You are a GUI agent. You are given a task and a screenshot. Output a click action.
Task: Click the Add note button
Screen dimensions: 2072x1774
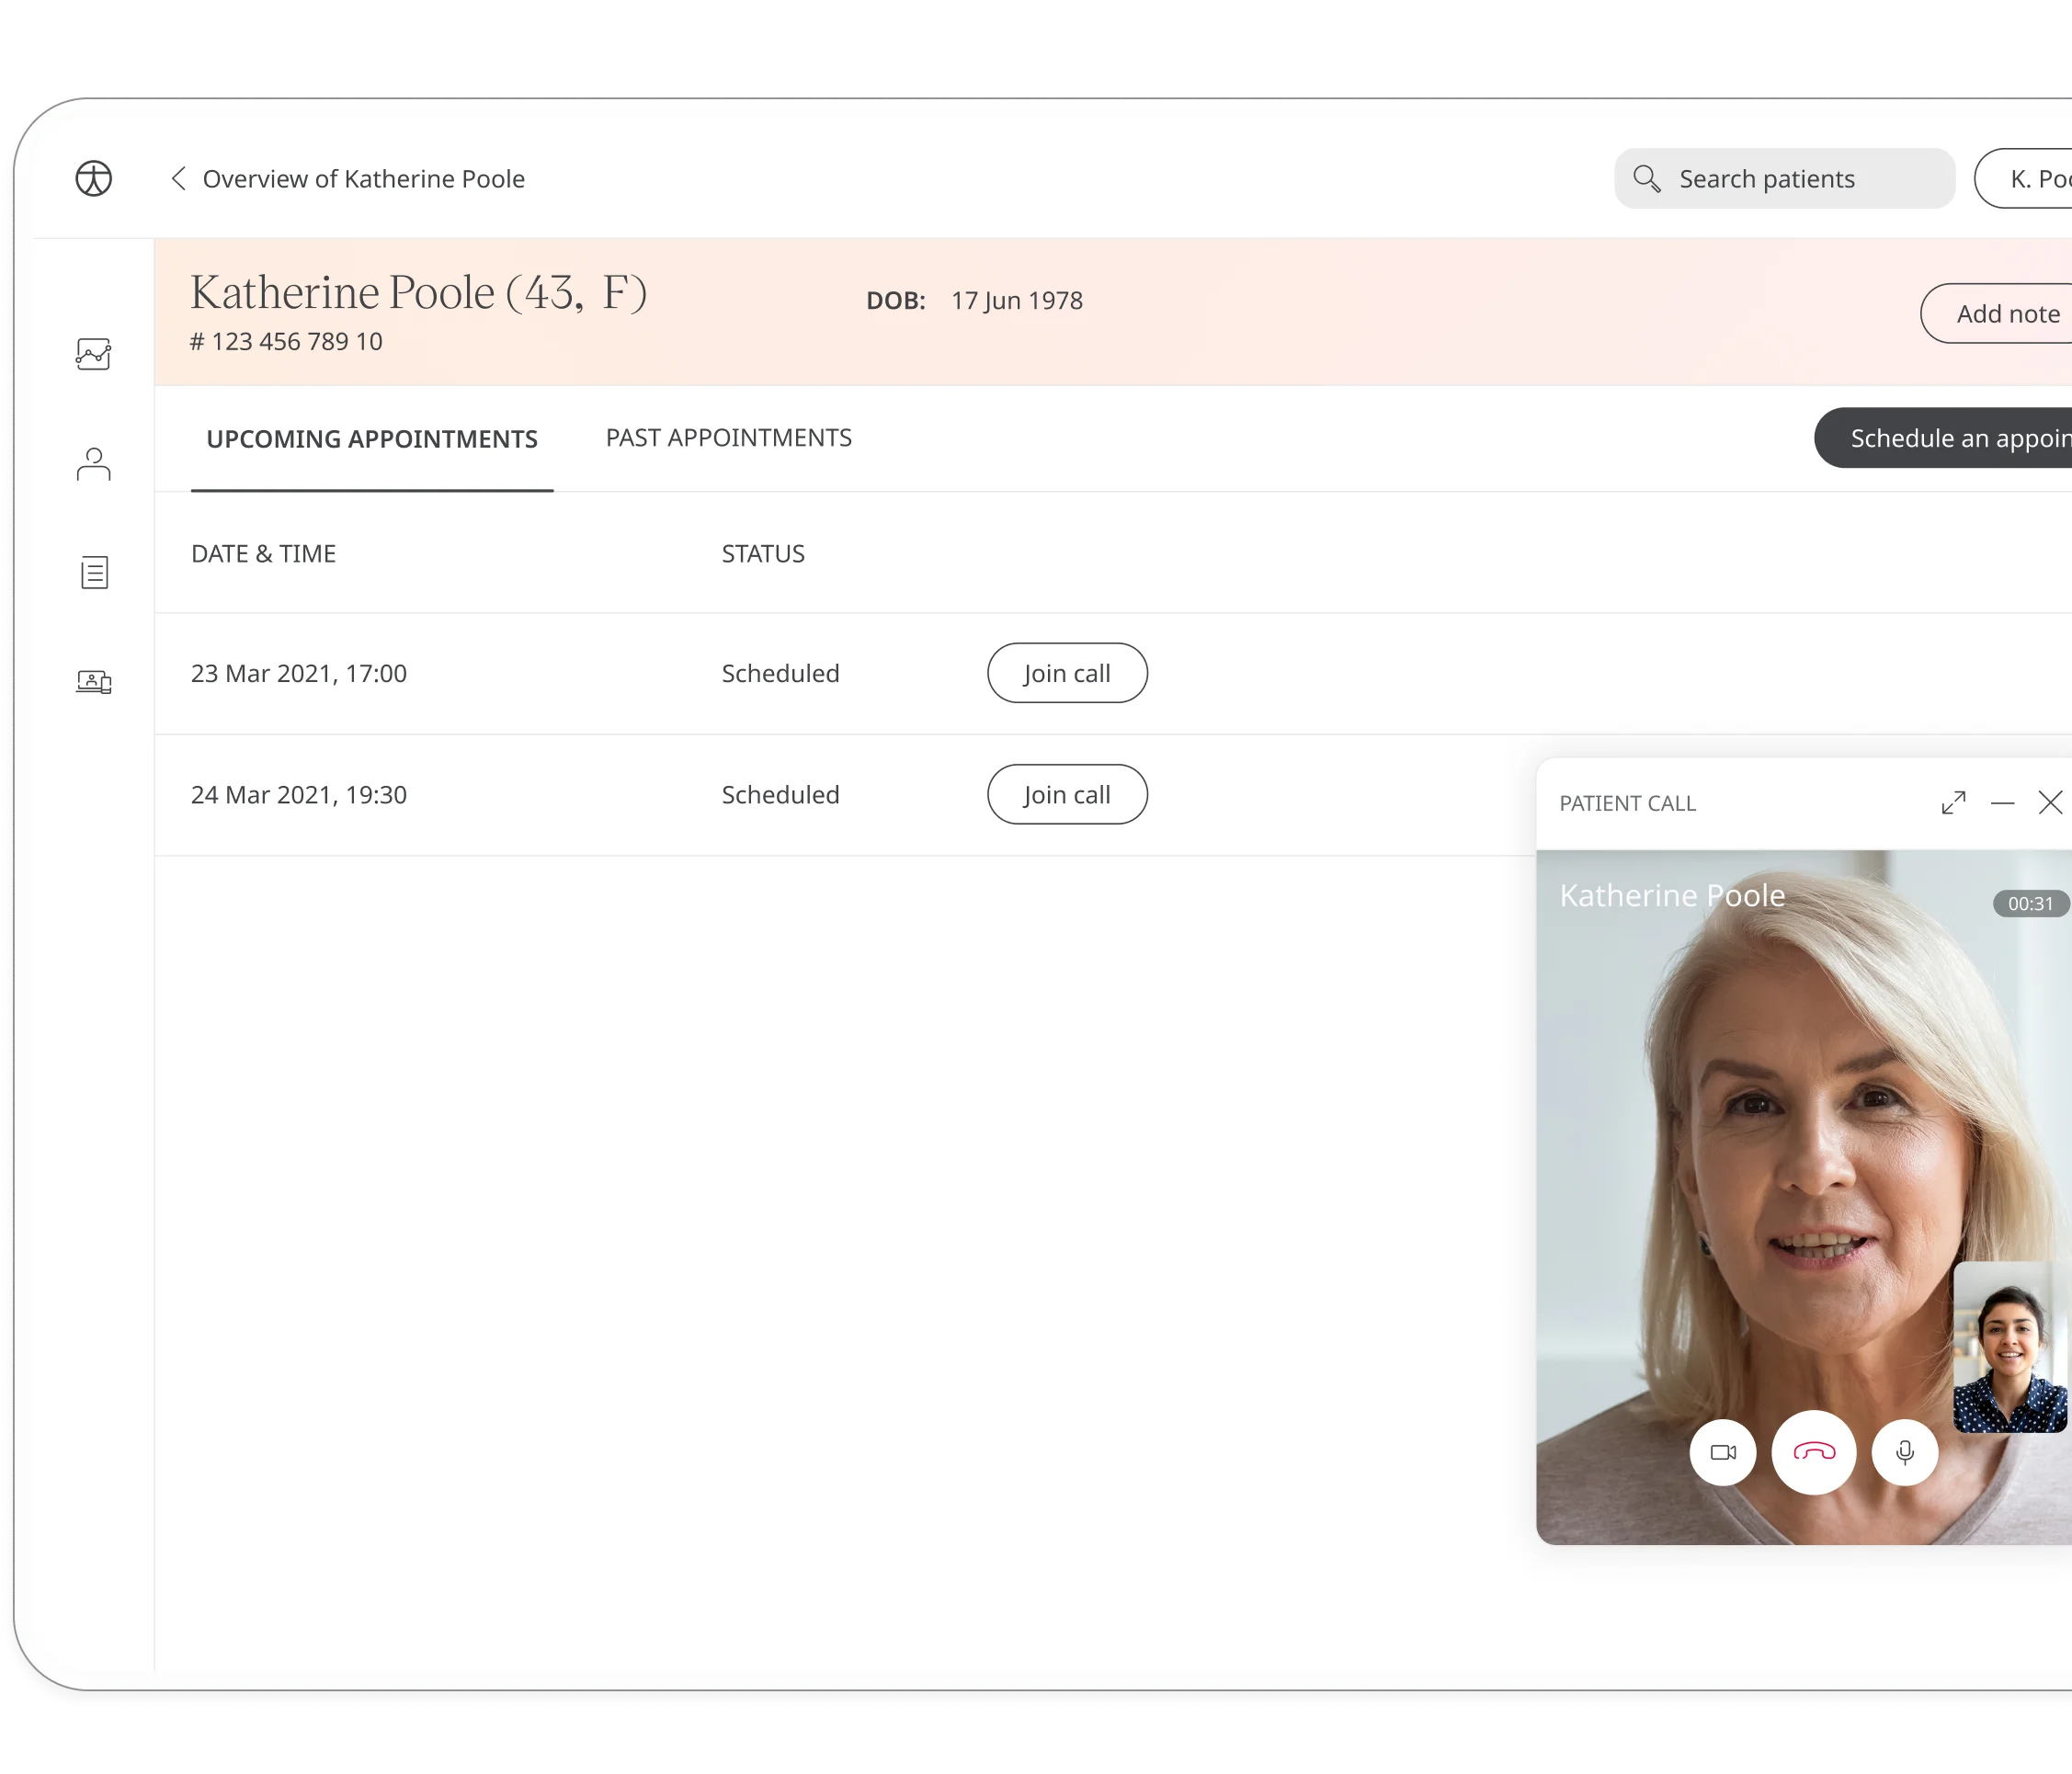coord(2002,314)
